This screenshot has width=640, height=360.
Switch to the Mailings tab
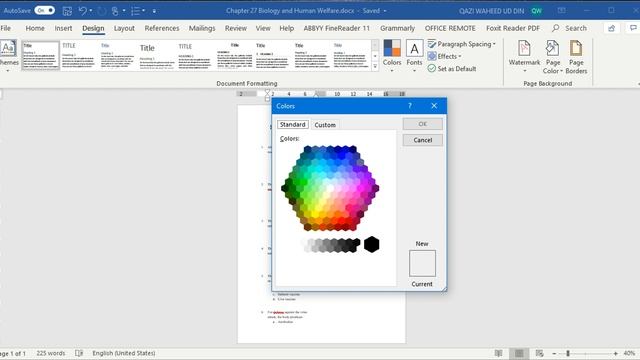tap(202, 28)
